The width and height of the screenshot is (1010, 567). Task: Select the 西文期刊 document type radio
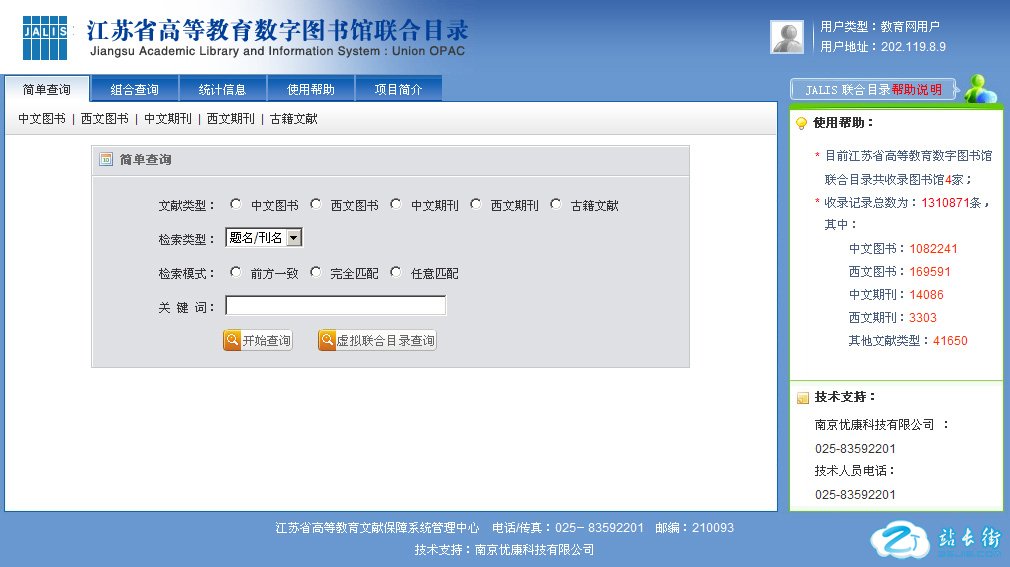point(476,204)
